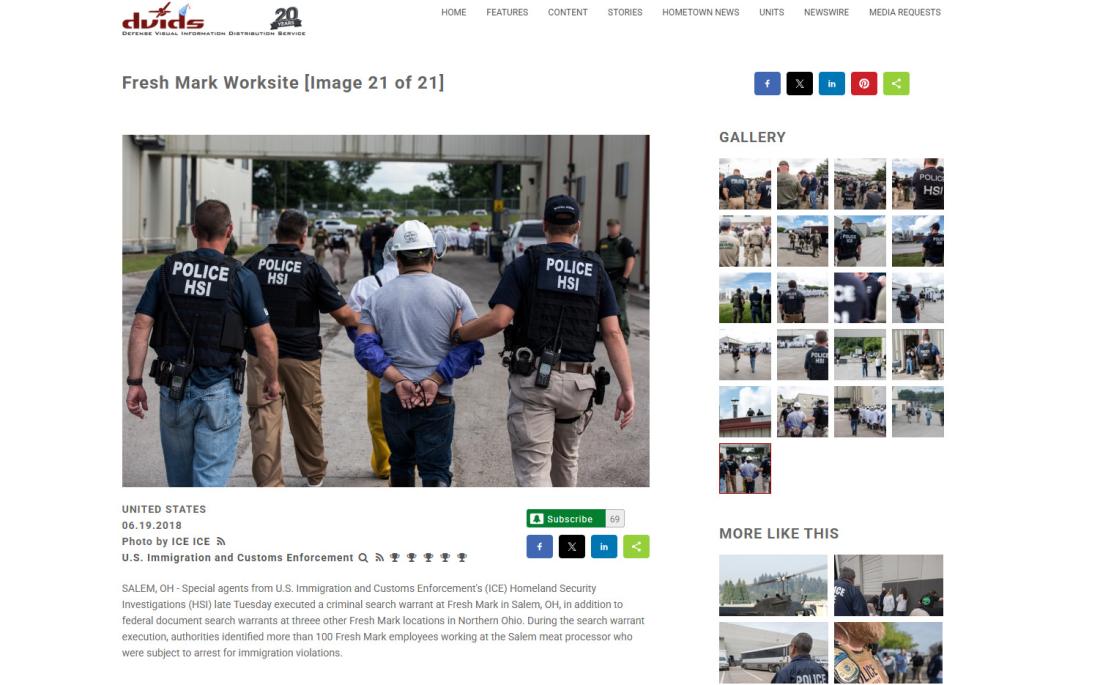Click RSS feed icon beside Photo by ICE
Image resolution: width=1100 pixels, height=685 pixels.
click(221, 541)
